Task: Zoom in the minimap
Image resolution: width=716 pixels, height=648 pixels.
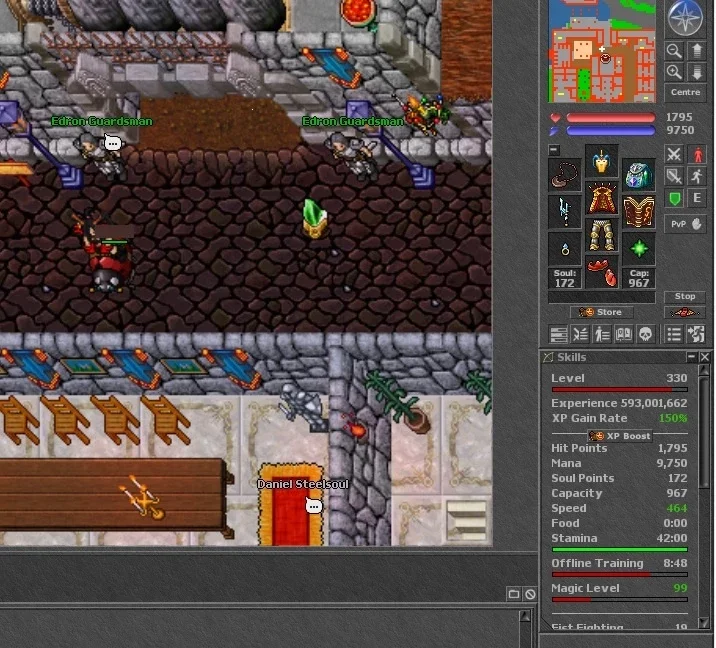Action: (674, 72)
